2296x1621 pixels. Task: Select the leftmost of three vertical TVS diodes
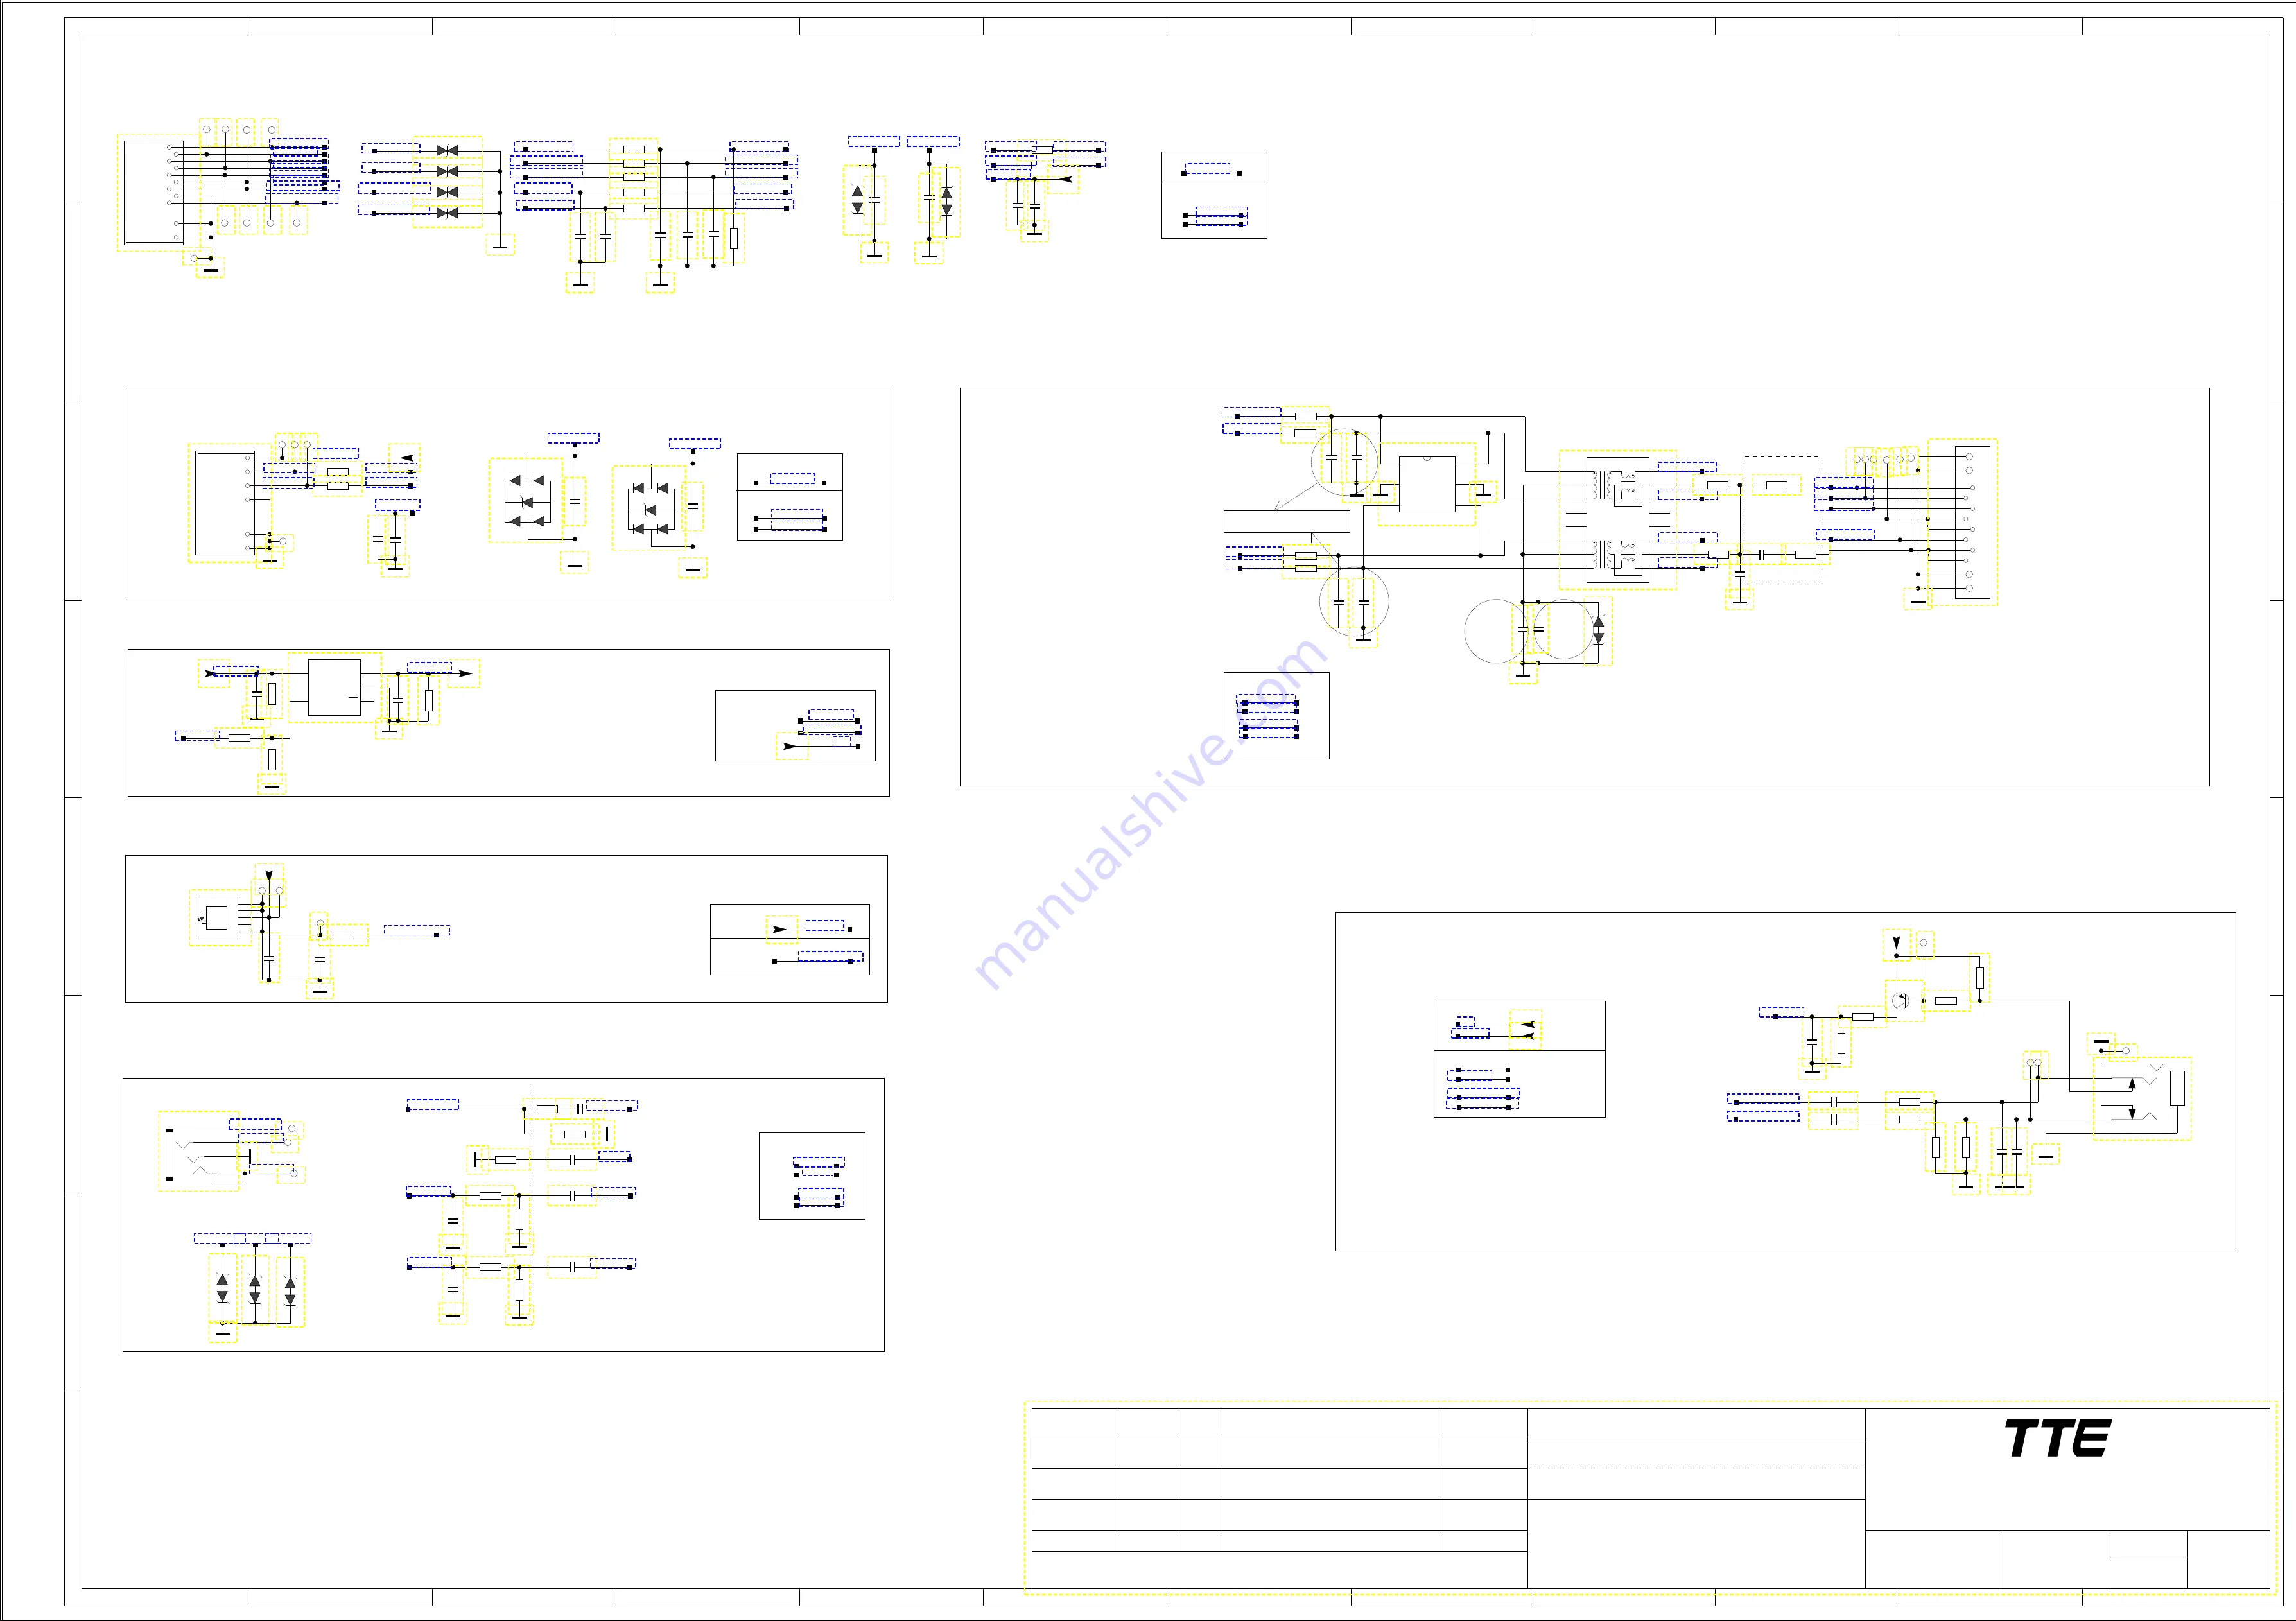(x=222, y=1288)
